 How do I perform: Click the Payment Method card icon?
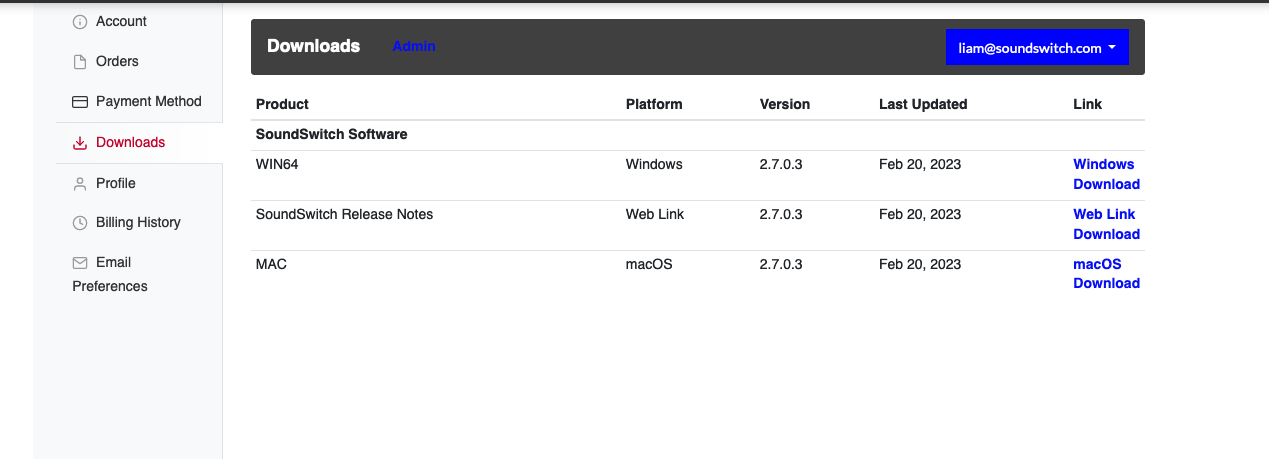tap(80, 102)
